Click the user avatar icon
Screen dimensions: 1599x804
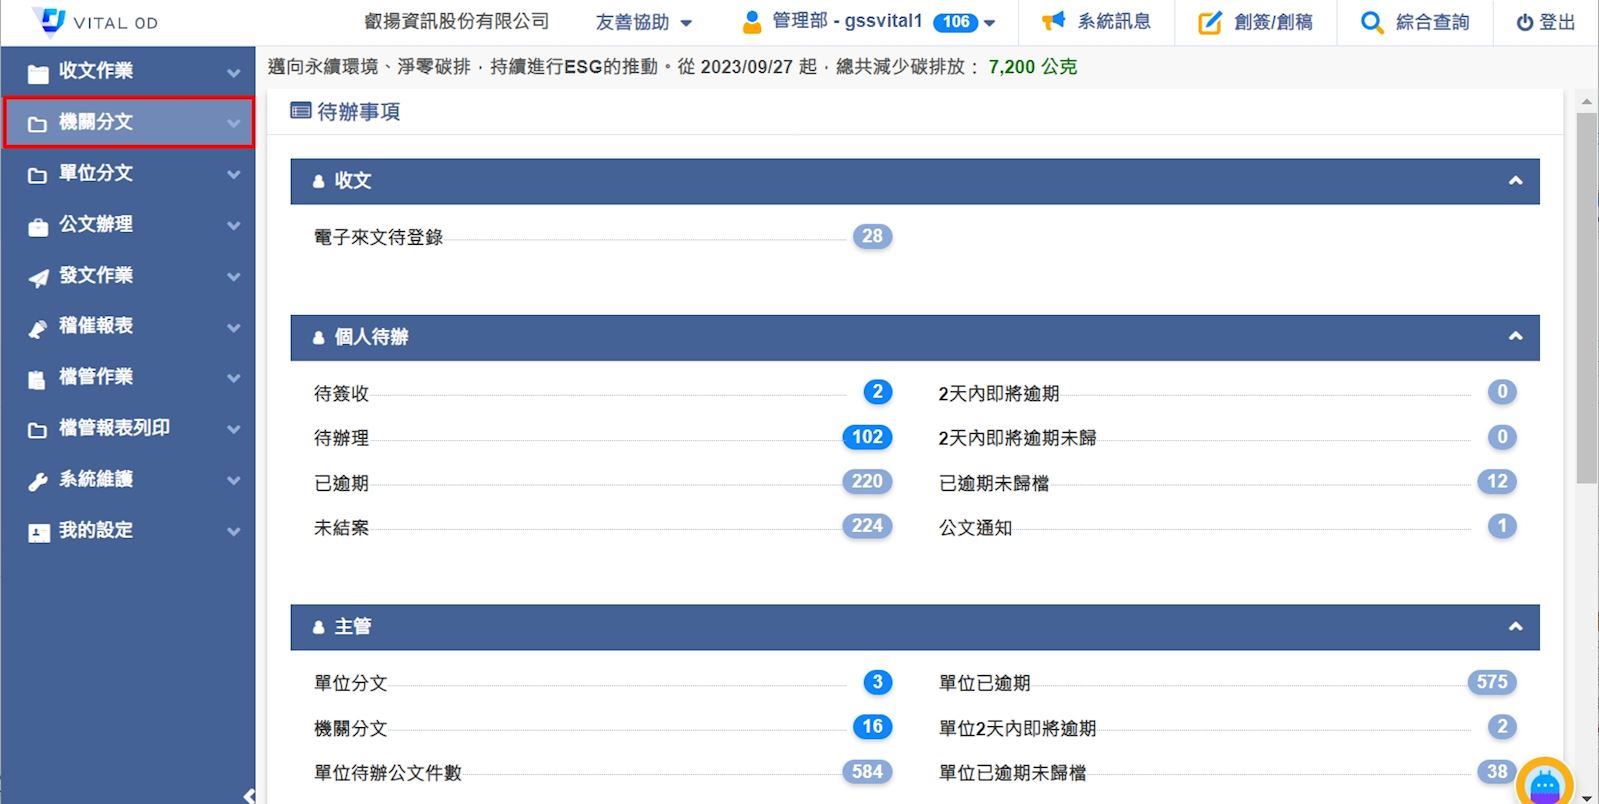(752, 22)
